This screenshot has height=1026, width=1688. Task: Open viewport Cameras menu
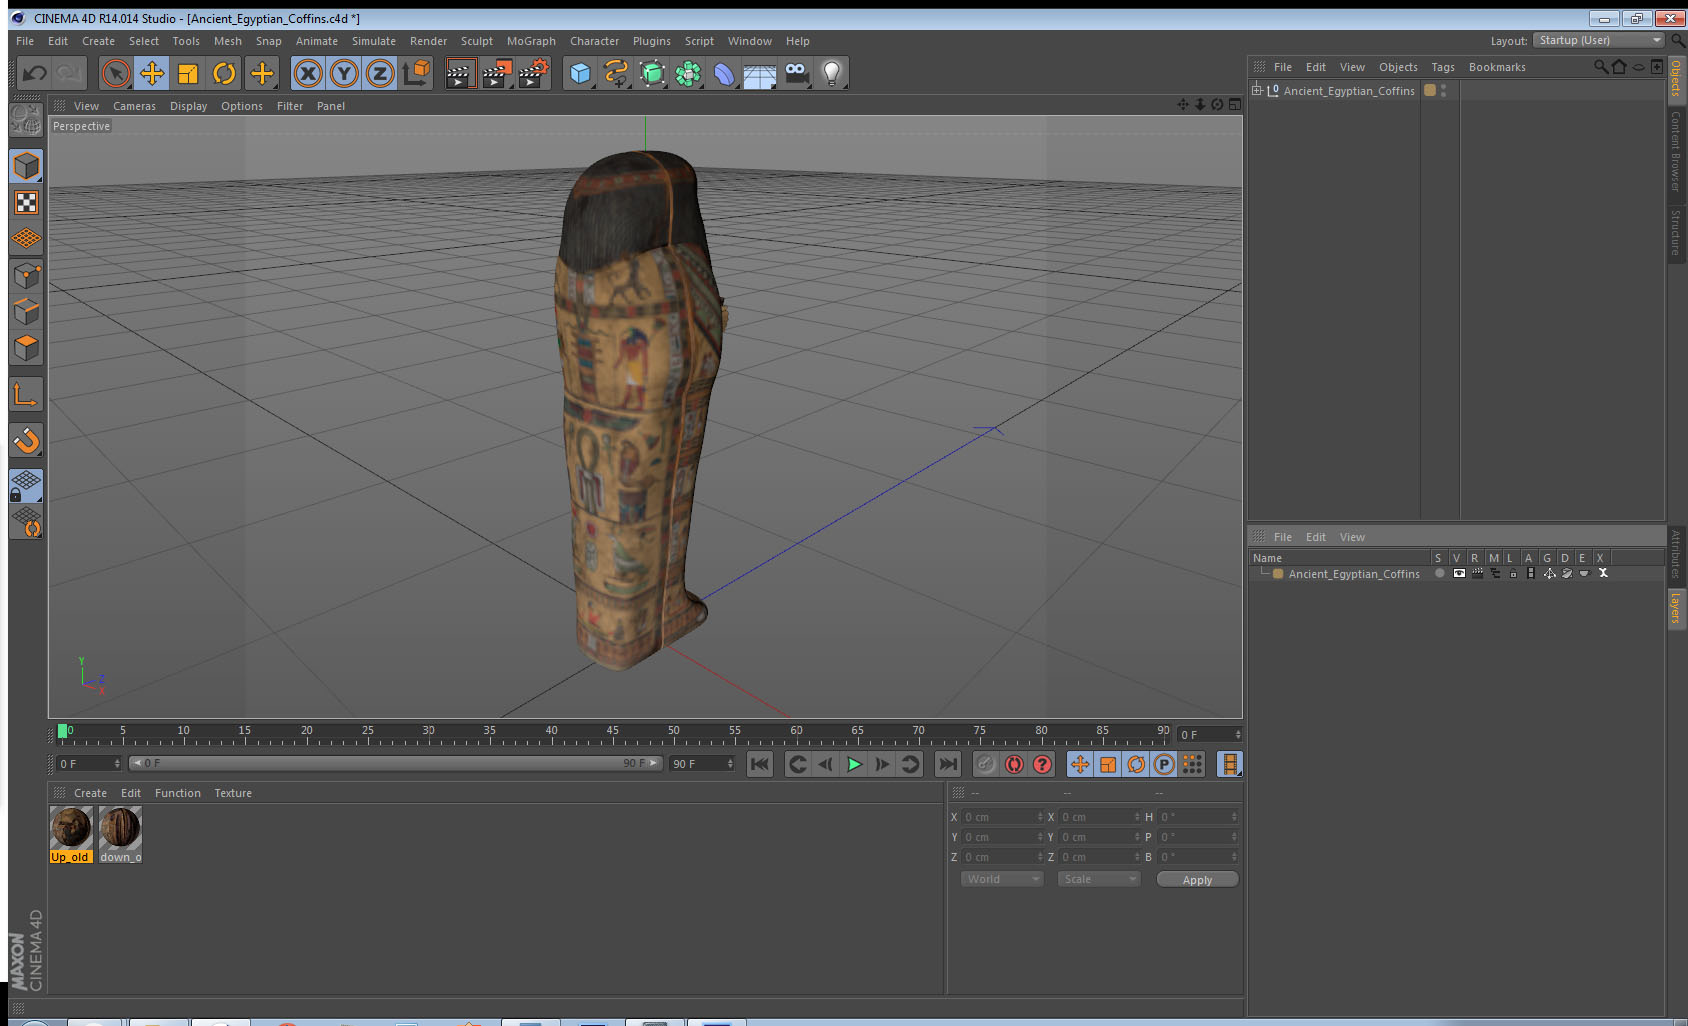(x=134, y=106)
